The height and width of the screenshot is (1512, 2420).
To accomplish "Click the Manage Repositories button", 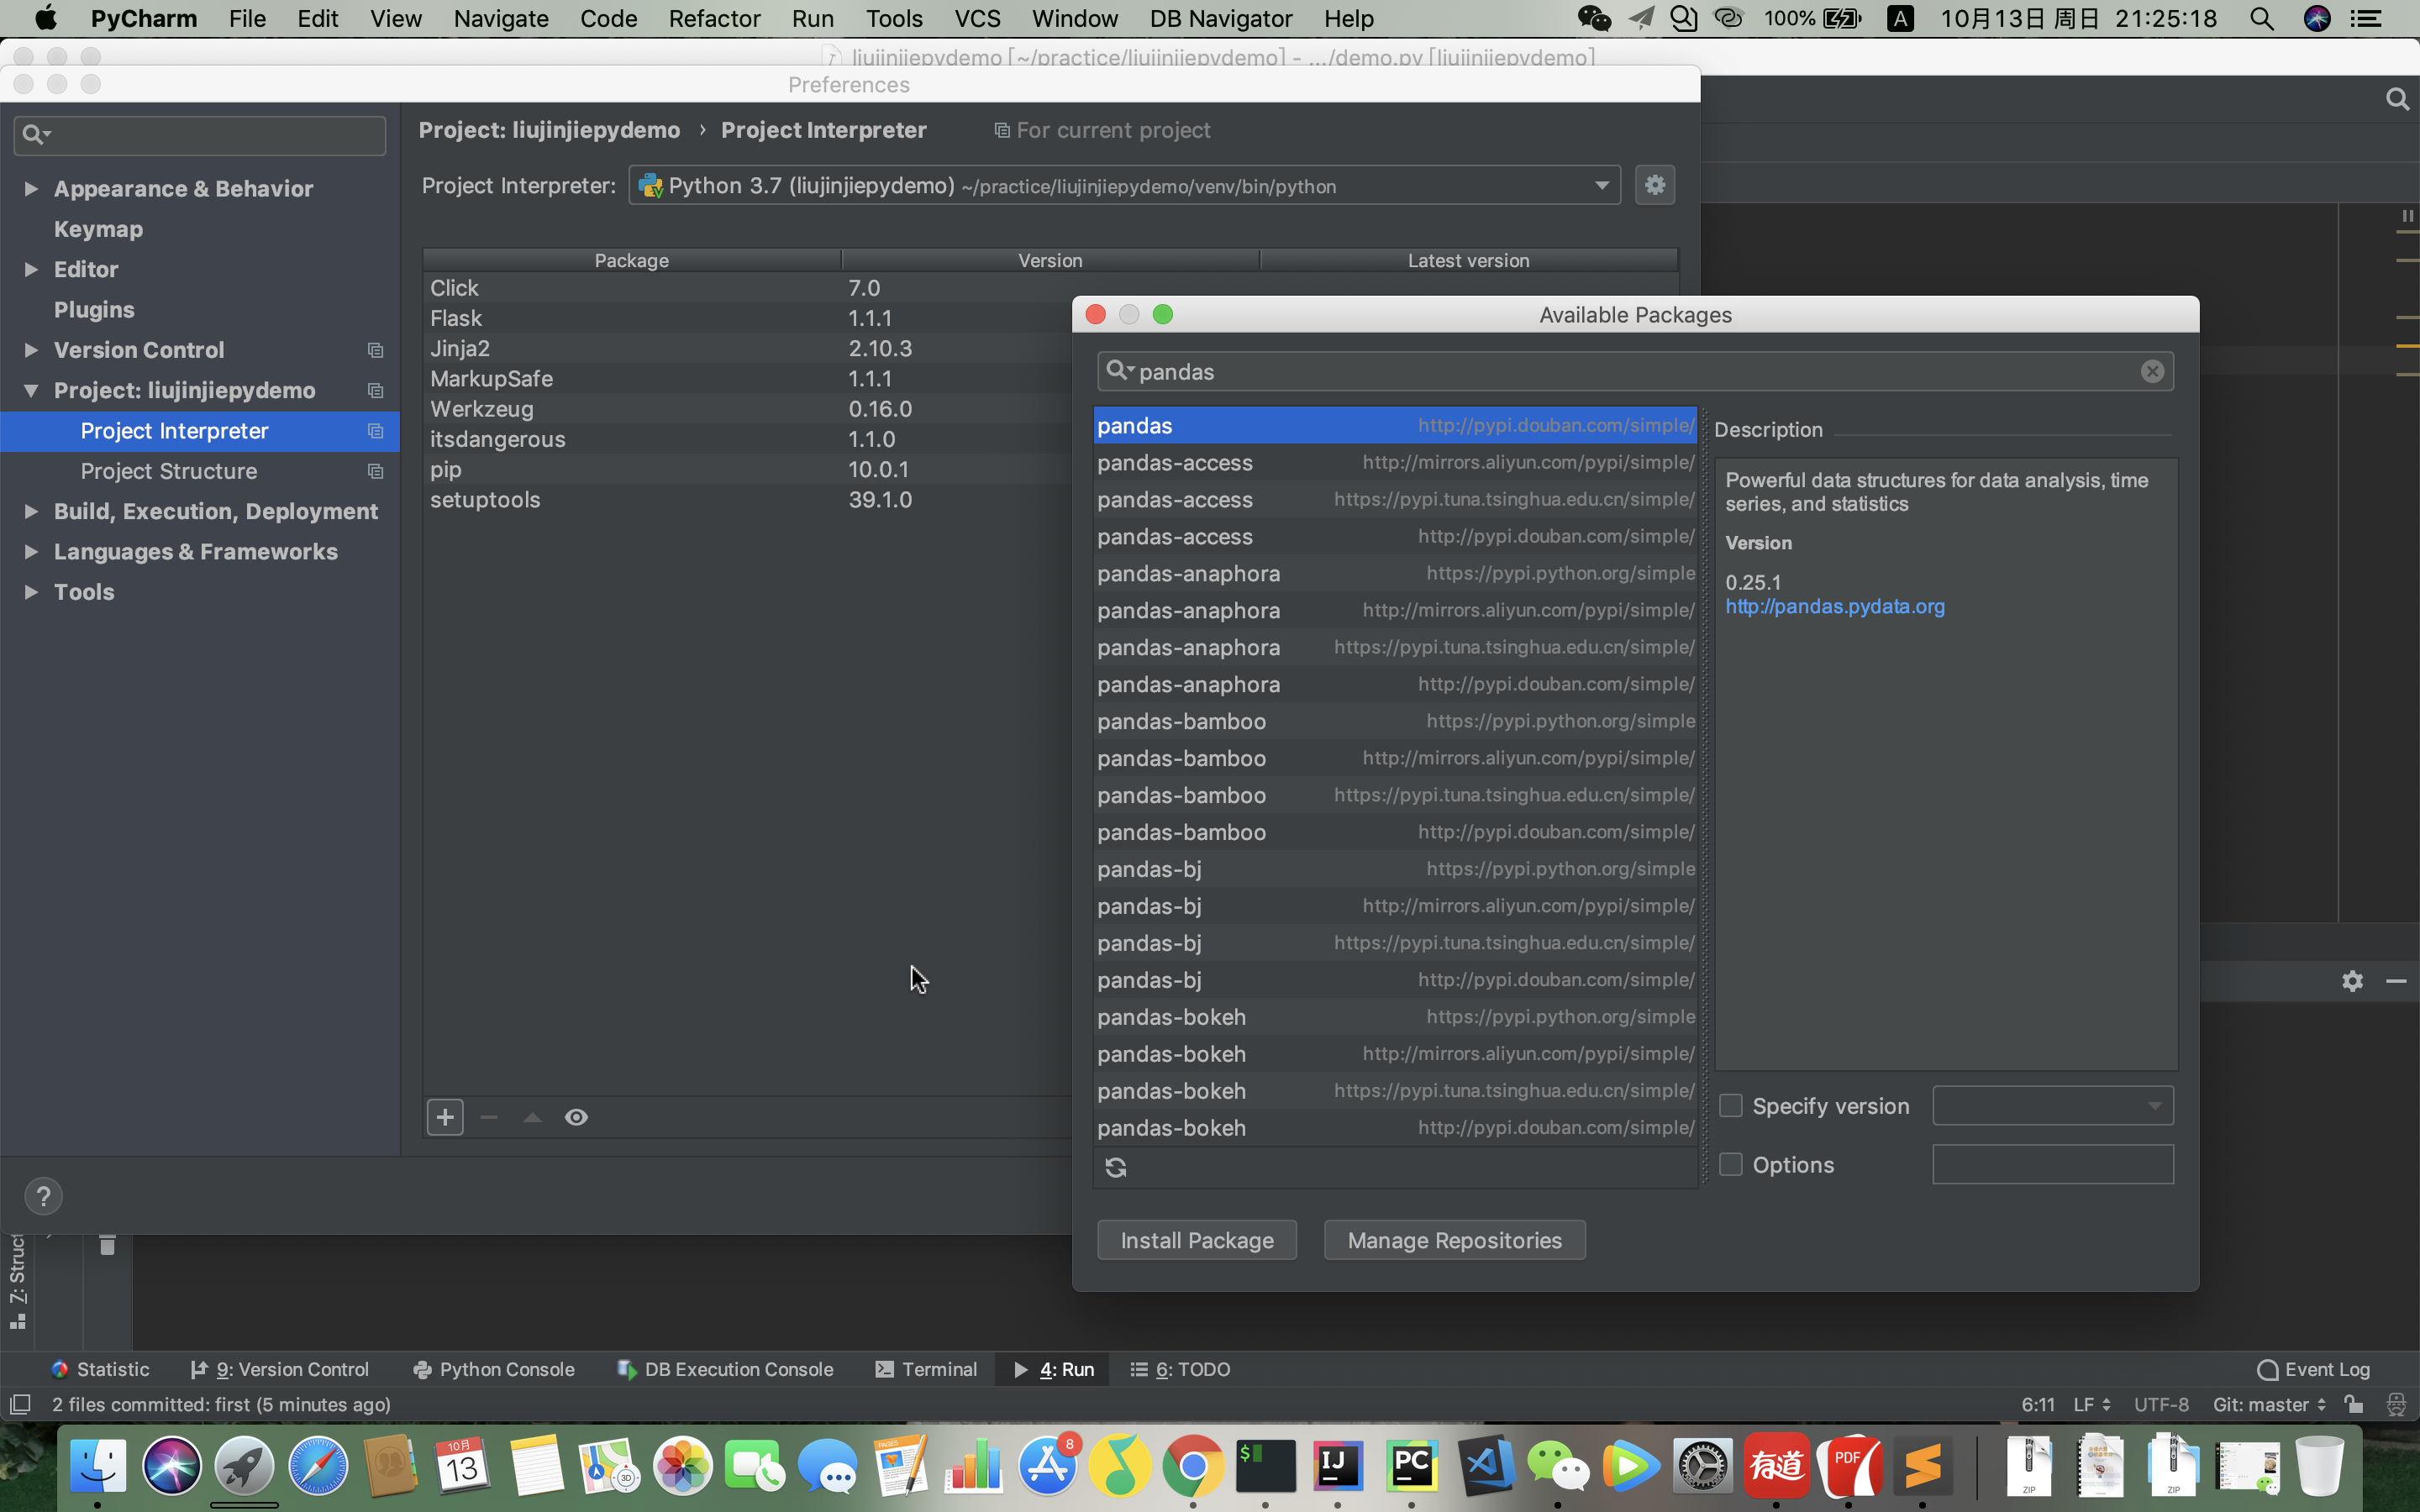I will tap(1454, 1240).
